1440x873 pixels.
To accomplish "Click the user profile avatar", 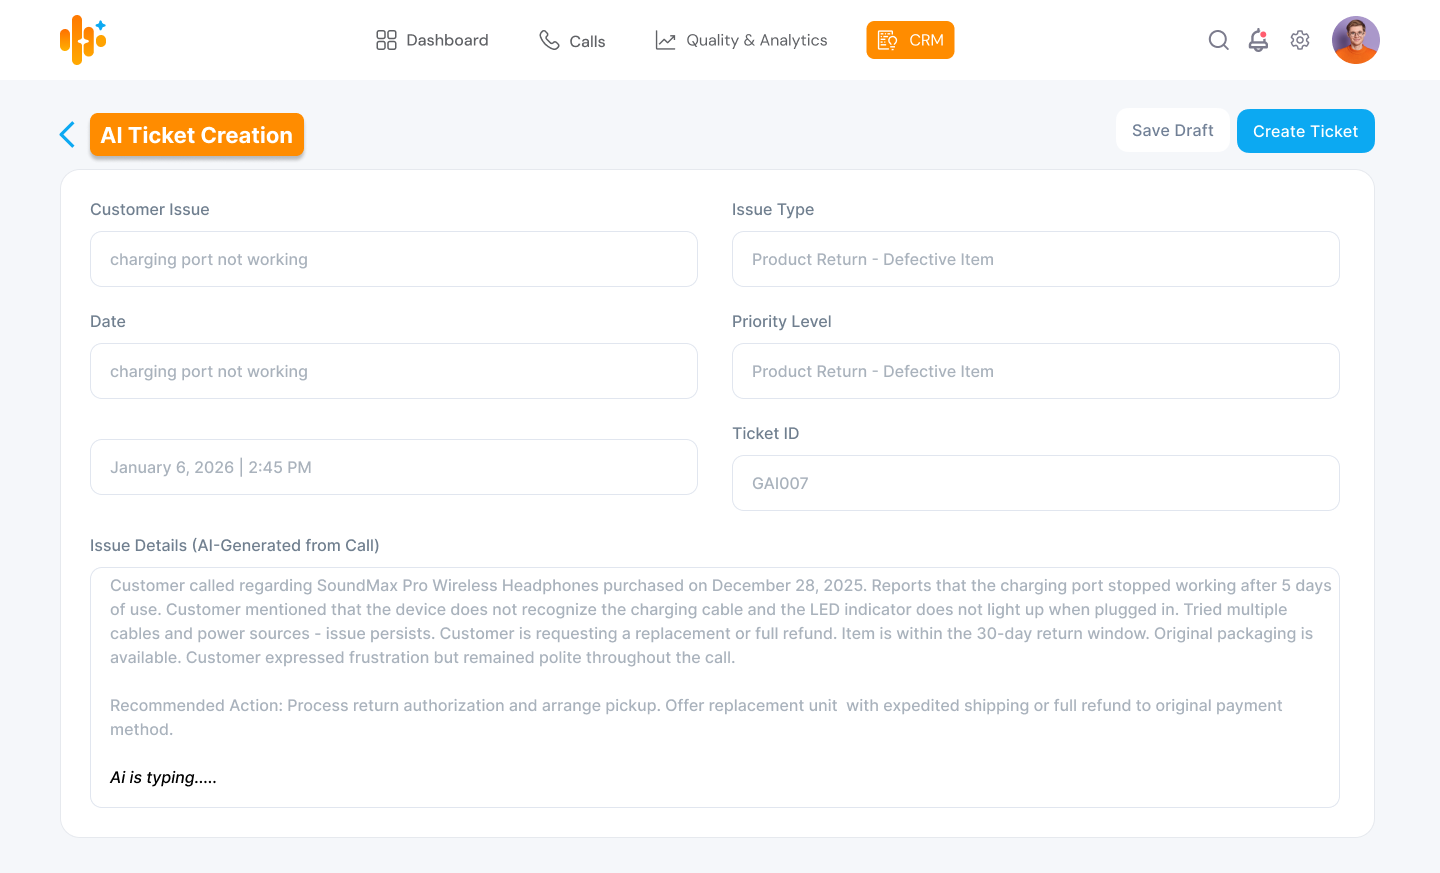I will click(x=1355, y=40).
